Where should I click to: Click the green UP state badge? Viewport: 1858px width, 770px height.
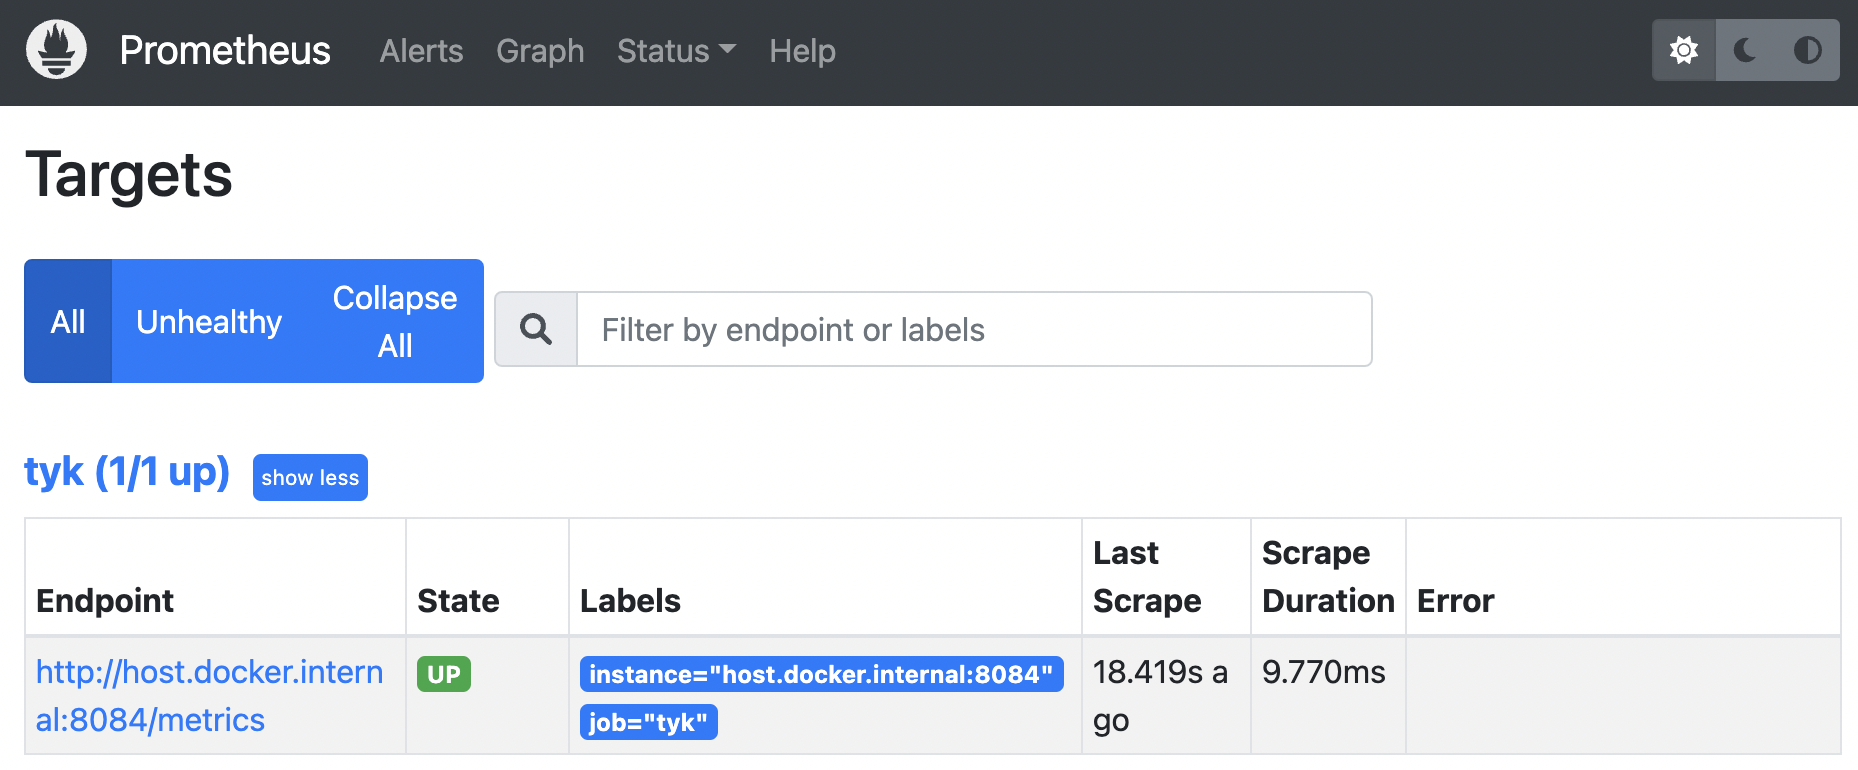[444, 674]
